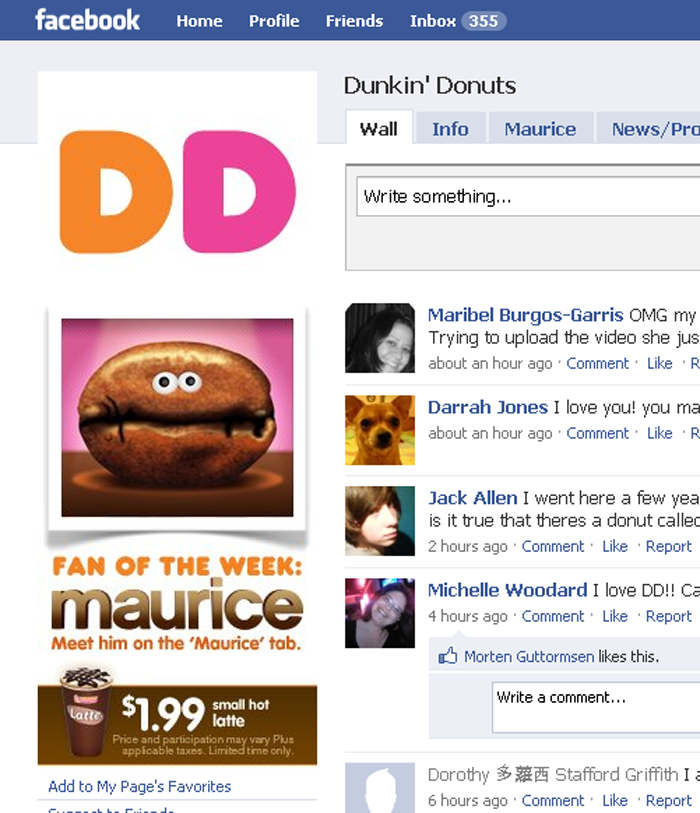Click Jack Allen's profile picture
Image resolution: width=700 pixels, height=813 pixels.
(x=380, y=521)
